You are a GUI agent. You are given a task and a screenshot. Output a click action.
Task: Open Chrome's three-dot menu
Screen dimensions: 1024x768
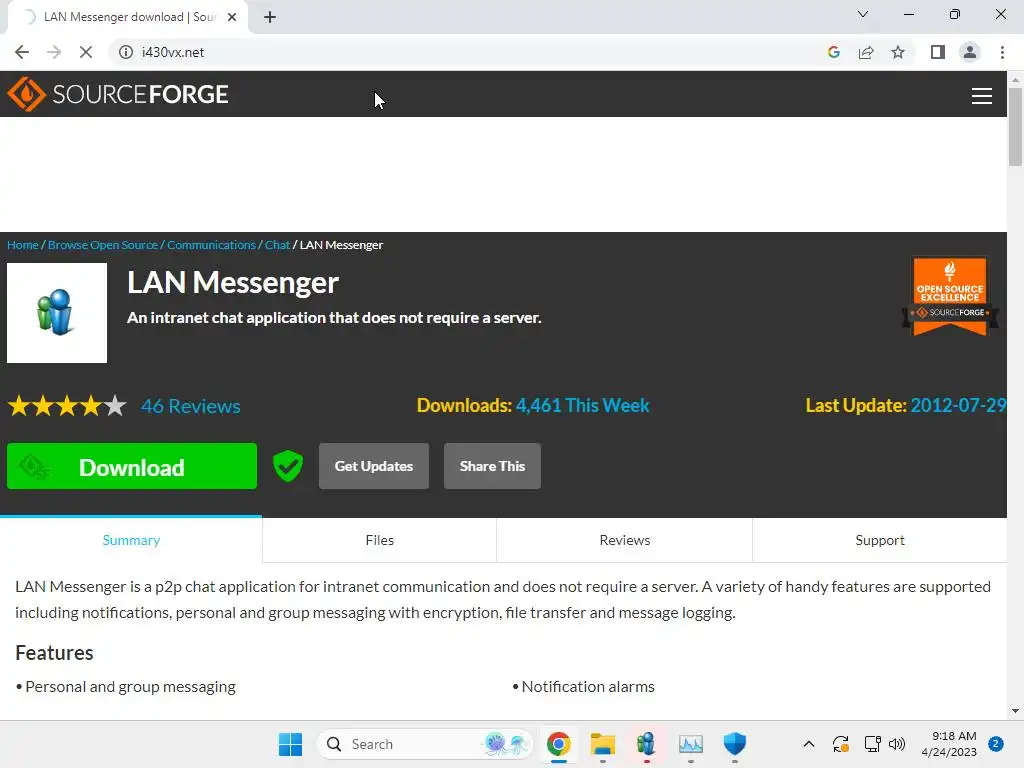click(x=1002, y=52)
